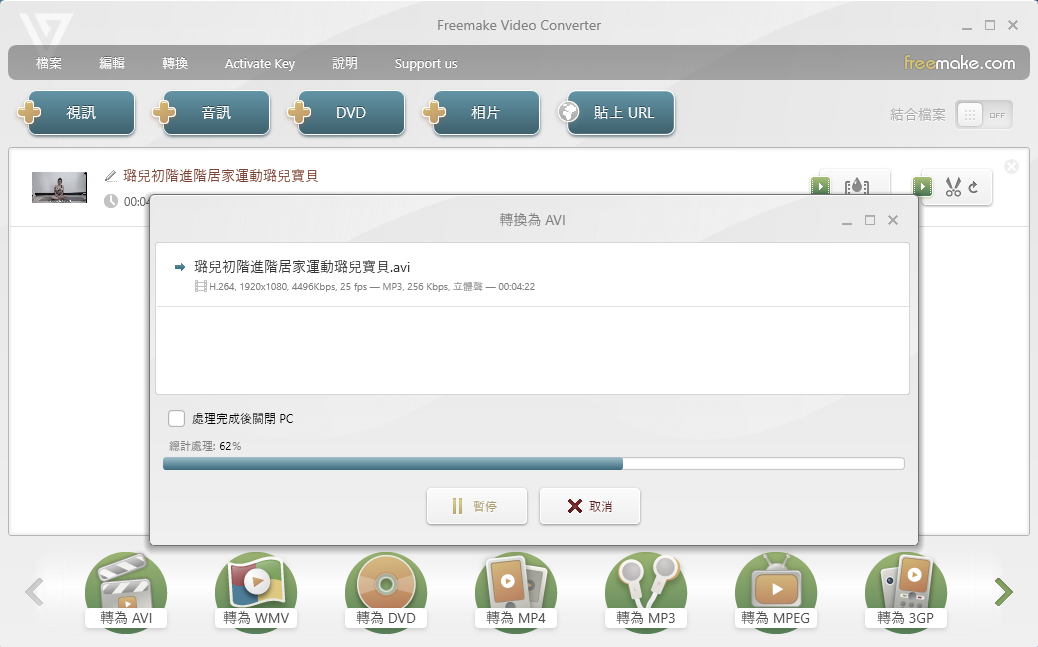Select the 轉為 3GP format icon
The image size is (1038, 647).
pyautogui.click(x=906, y=591)
